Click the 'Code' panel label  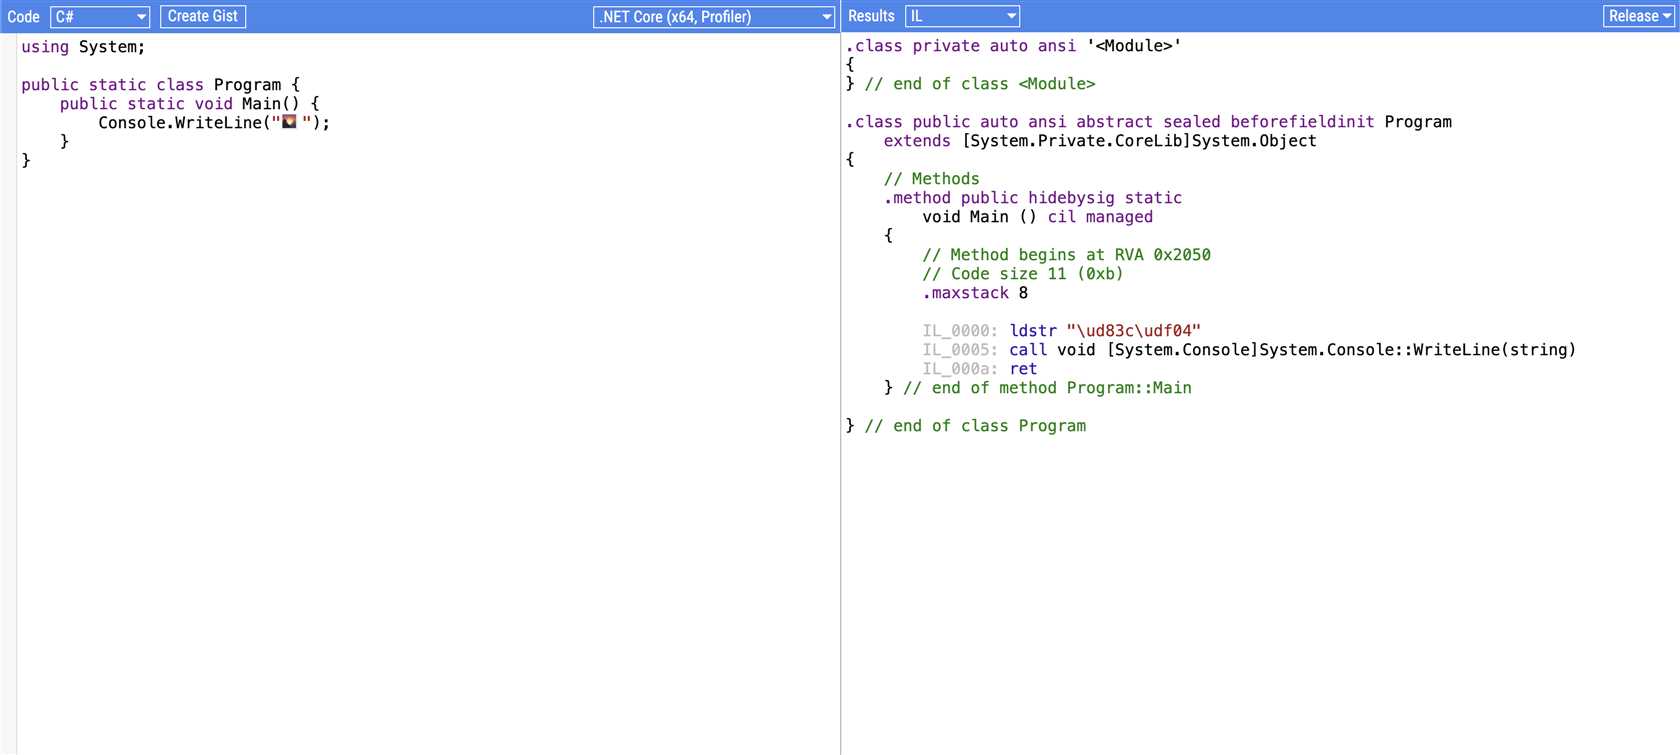[x=23, y=17]
